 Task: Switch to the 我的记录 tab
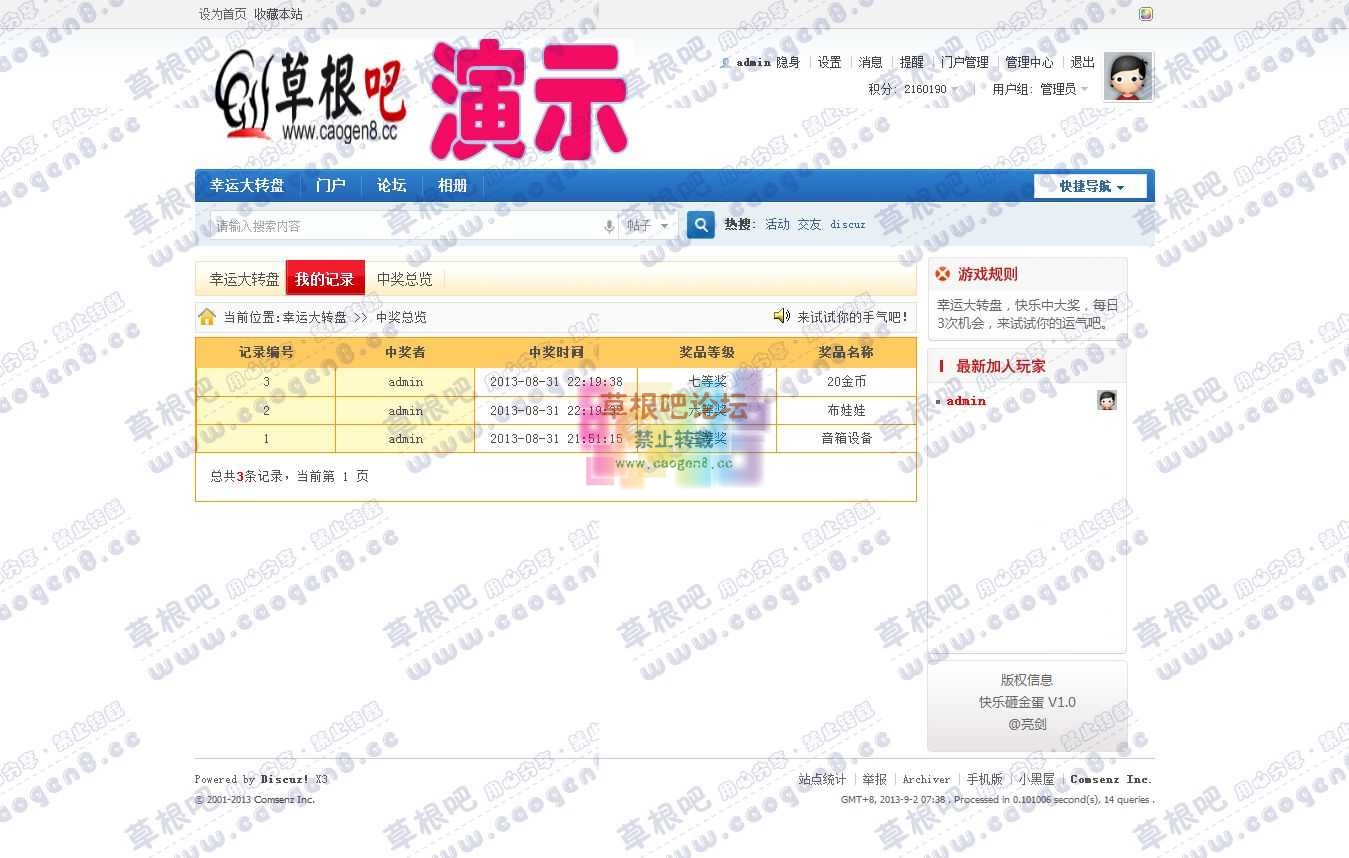point(325,279)
